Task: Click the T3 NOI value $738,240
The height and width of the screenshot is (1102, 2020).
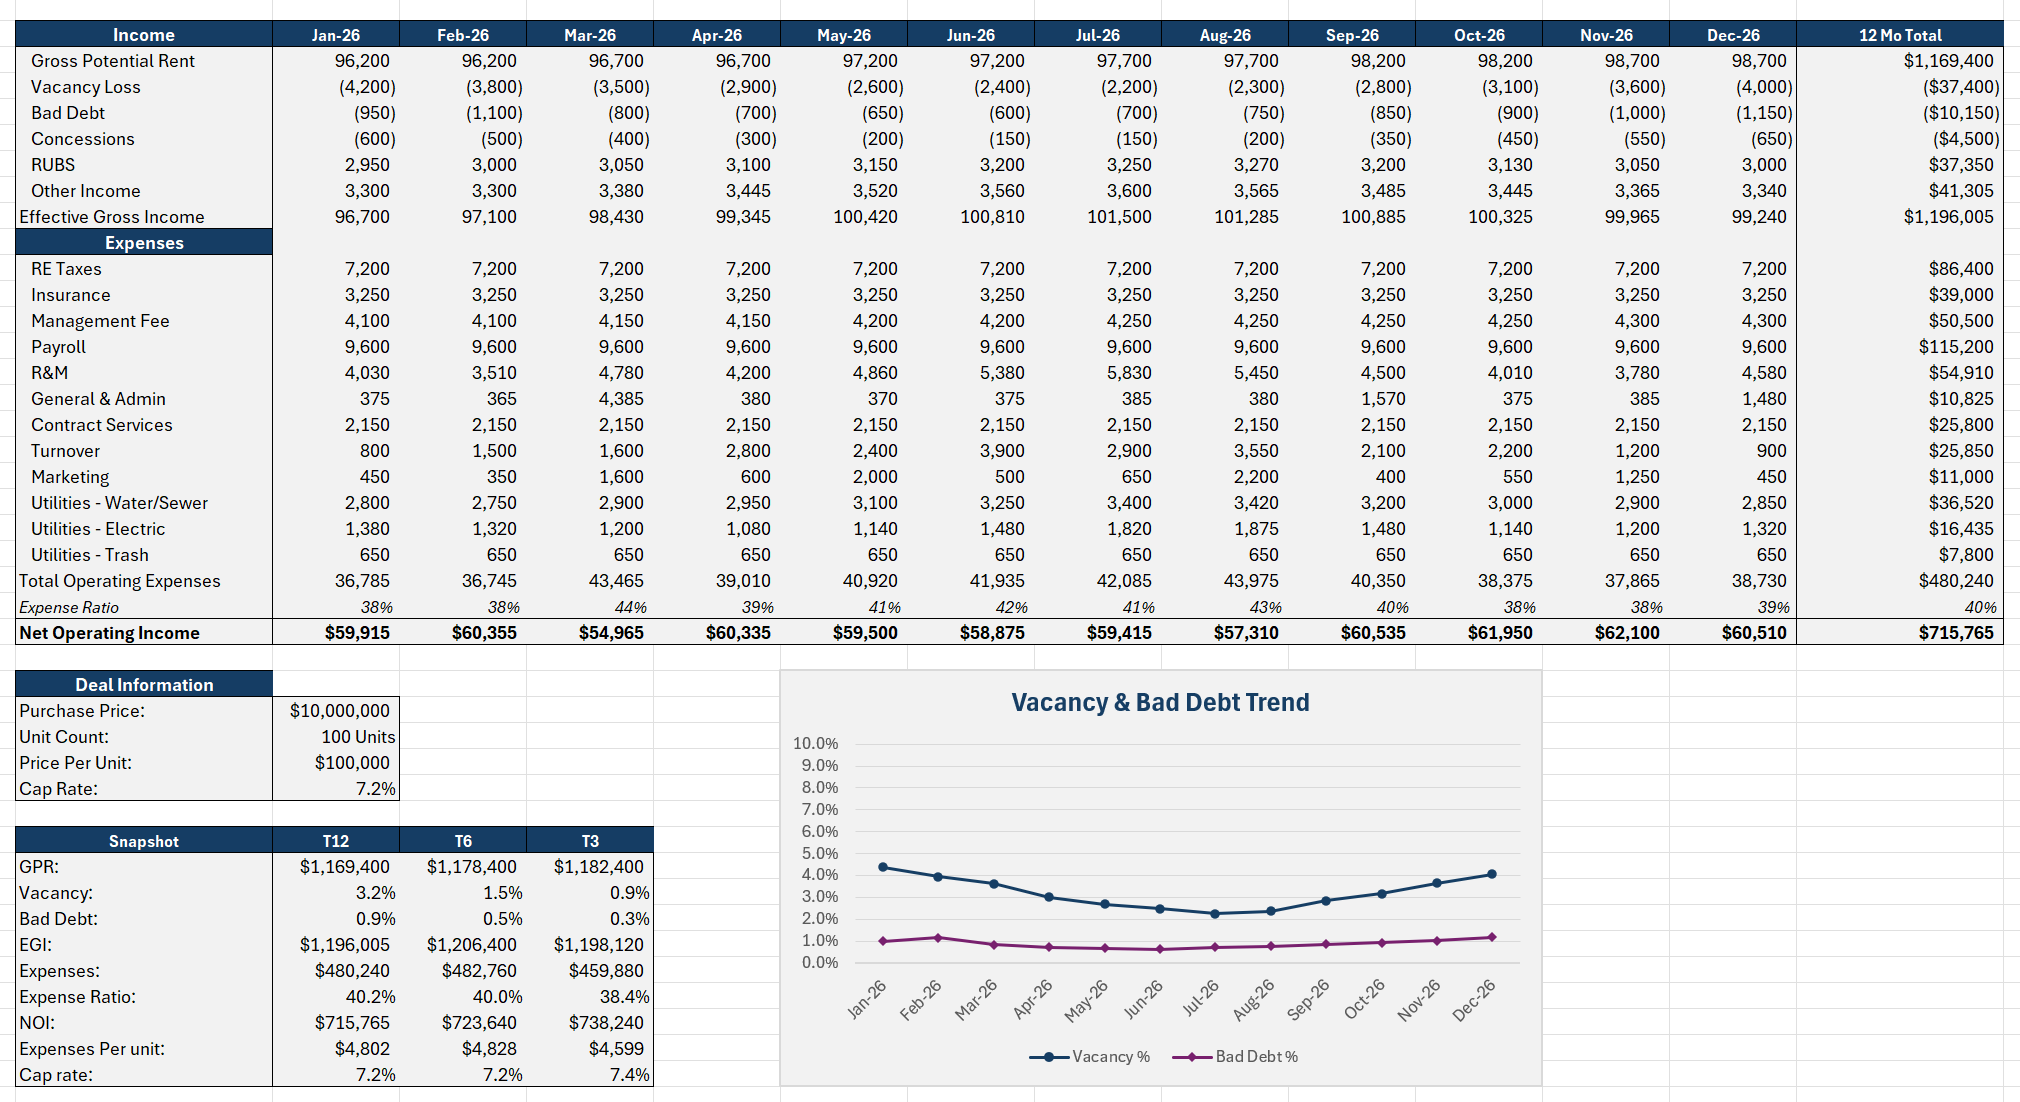Action: [x=606, y=1023]
